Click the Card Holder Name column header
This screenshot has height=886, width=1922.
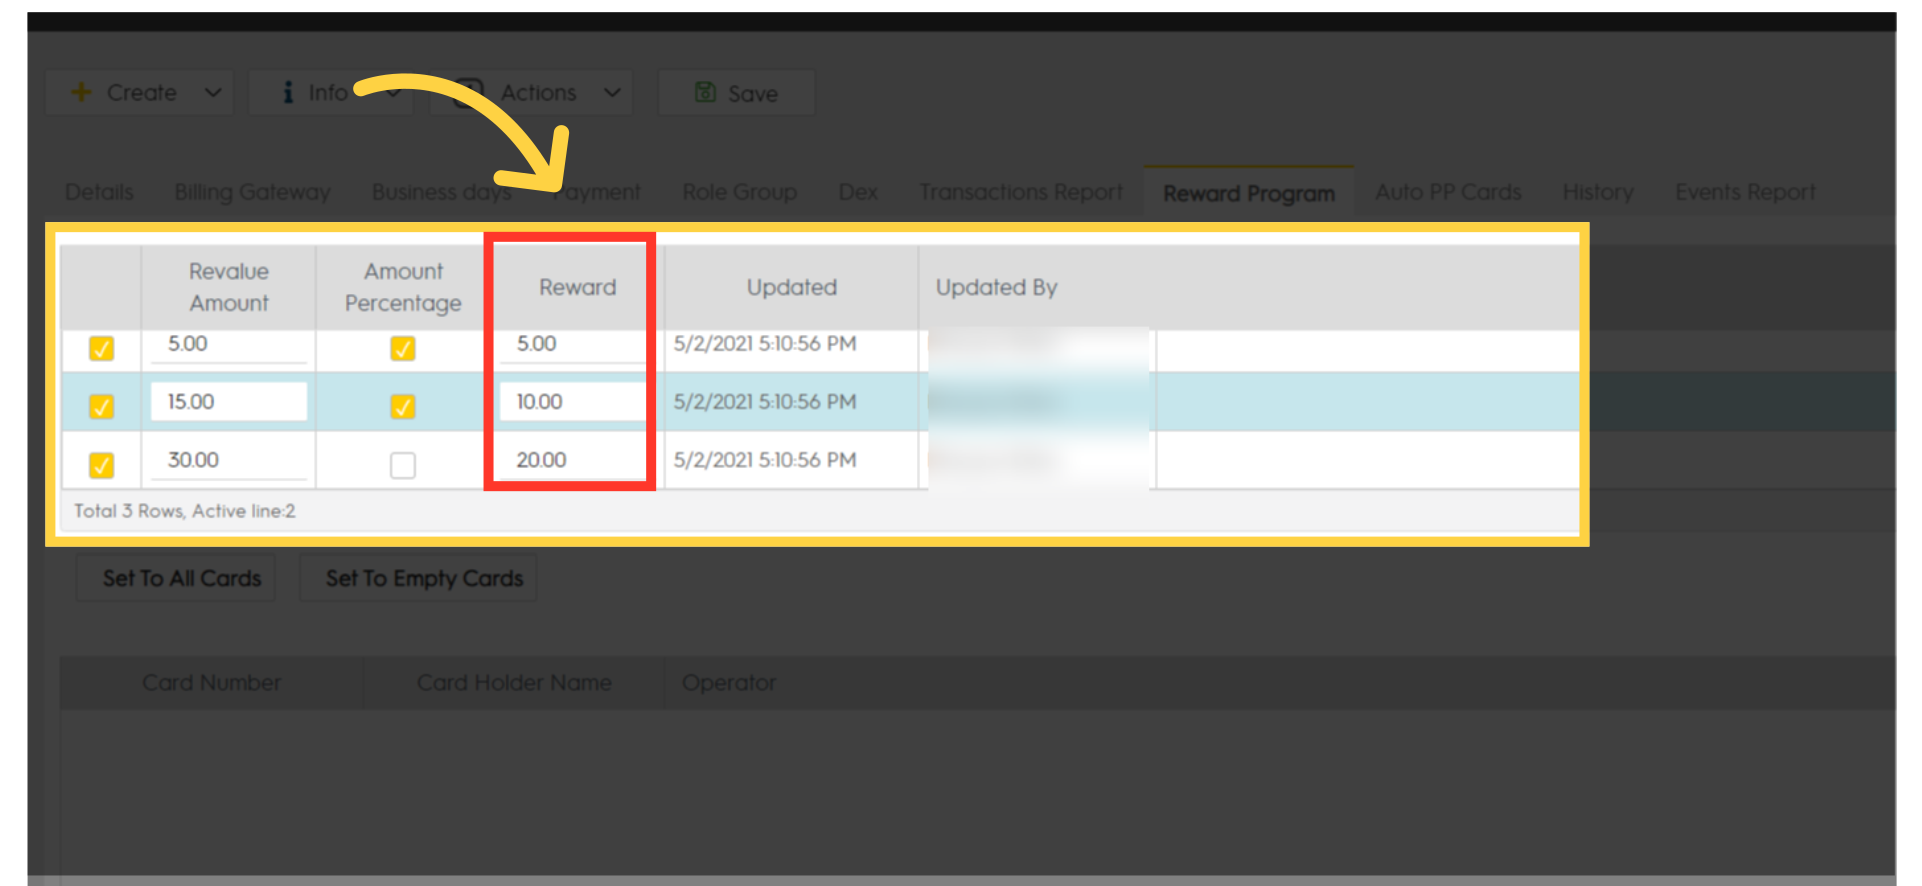[514, 682]
